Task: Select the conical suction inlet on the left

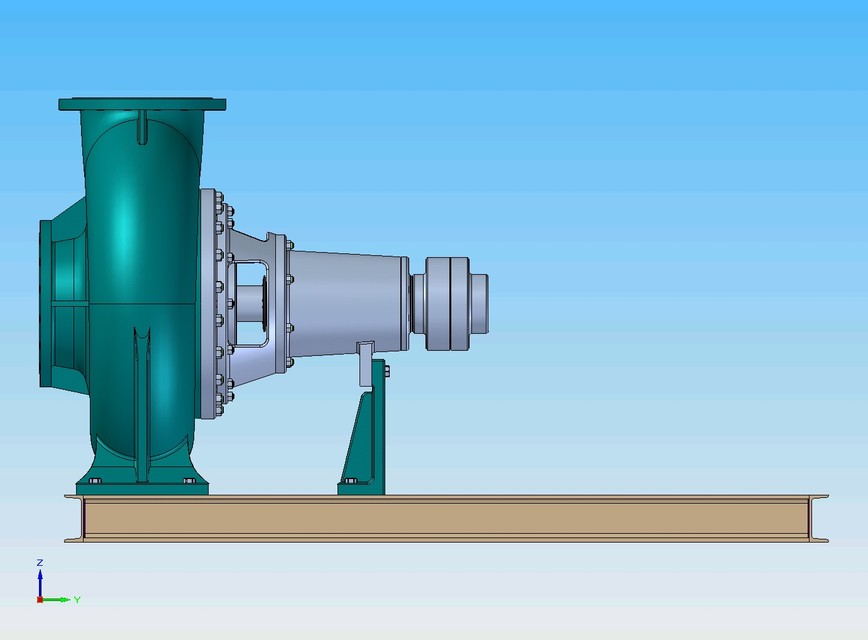Action: [x=60, y=295]
